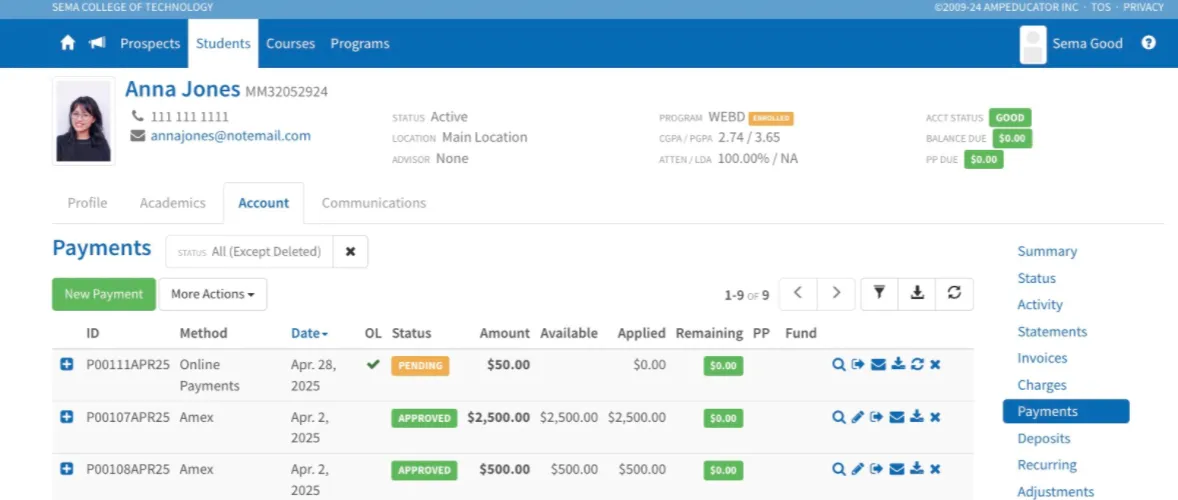View details of payment P00108APR25
This screenshot has width=1178, height=500.
839,469
